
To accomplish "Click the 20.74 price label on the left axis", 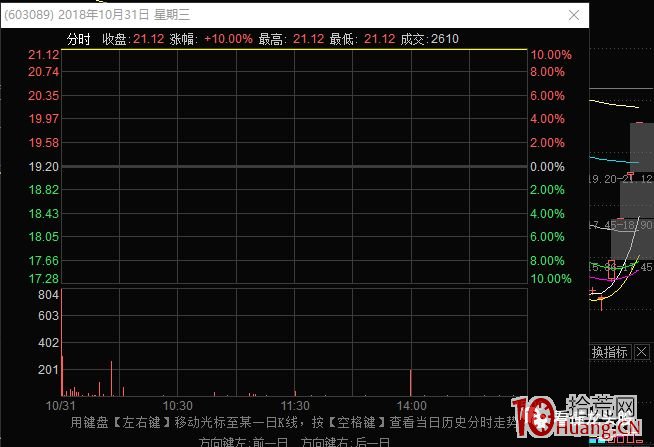I will [x=43, y=72].
